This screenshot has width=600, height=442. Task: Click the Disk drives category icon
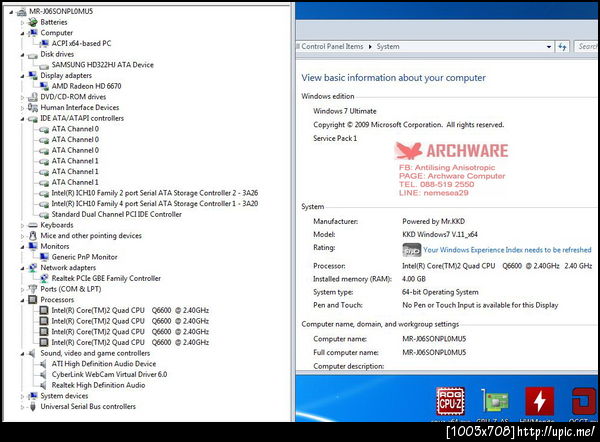[33, 55]
